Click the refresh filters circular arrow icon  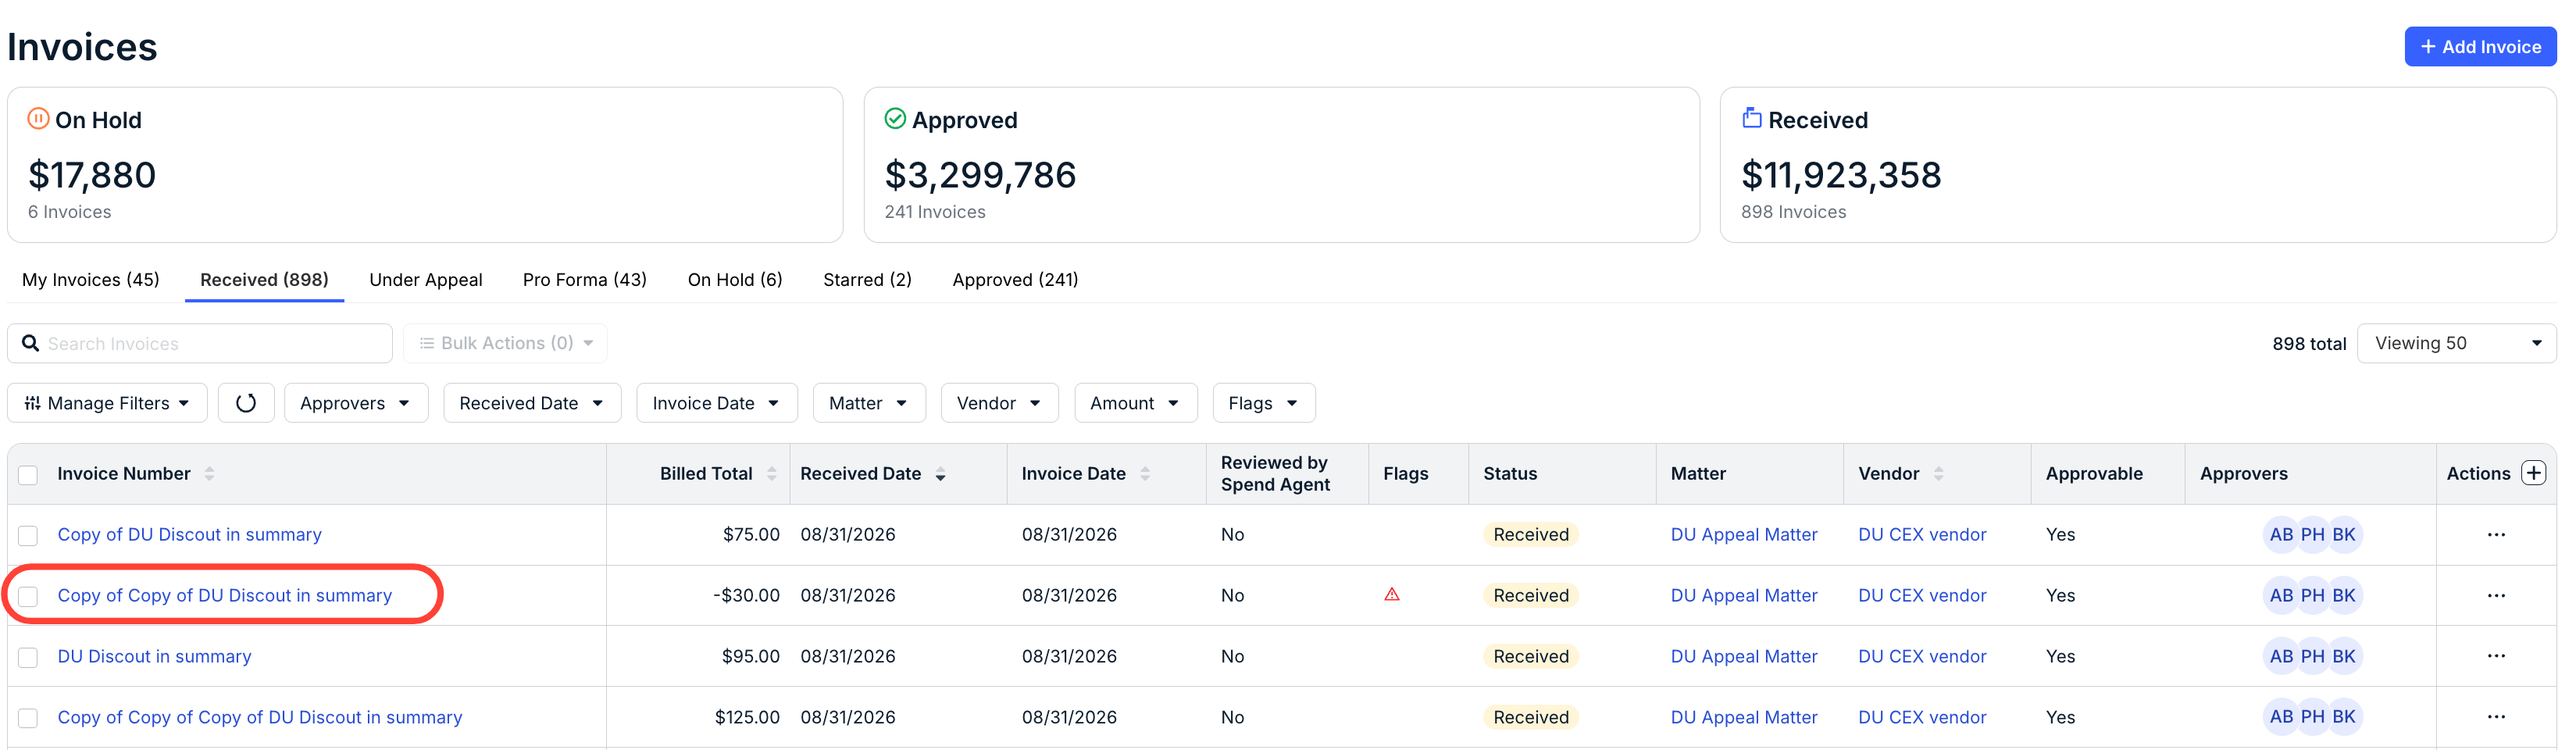246,403
